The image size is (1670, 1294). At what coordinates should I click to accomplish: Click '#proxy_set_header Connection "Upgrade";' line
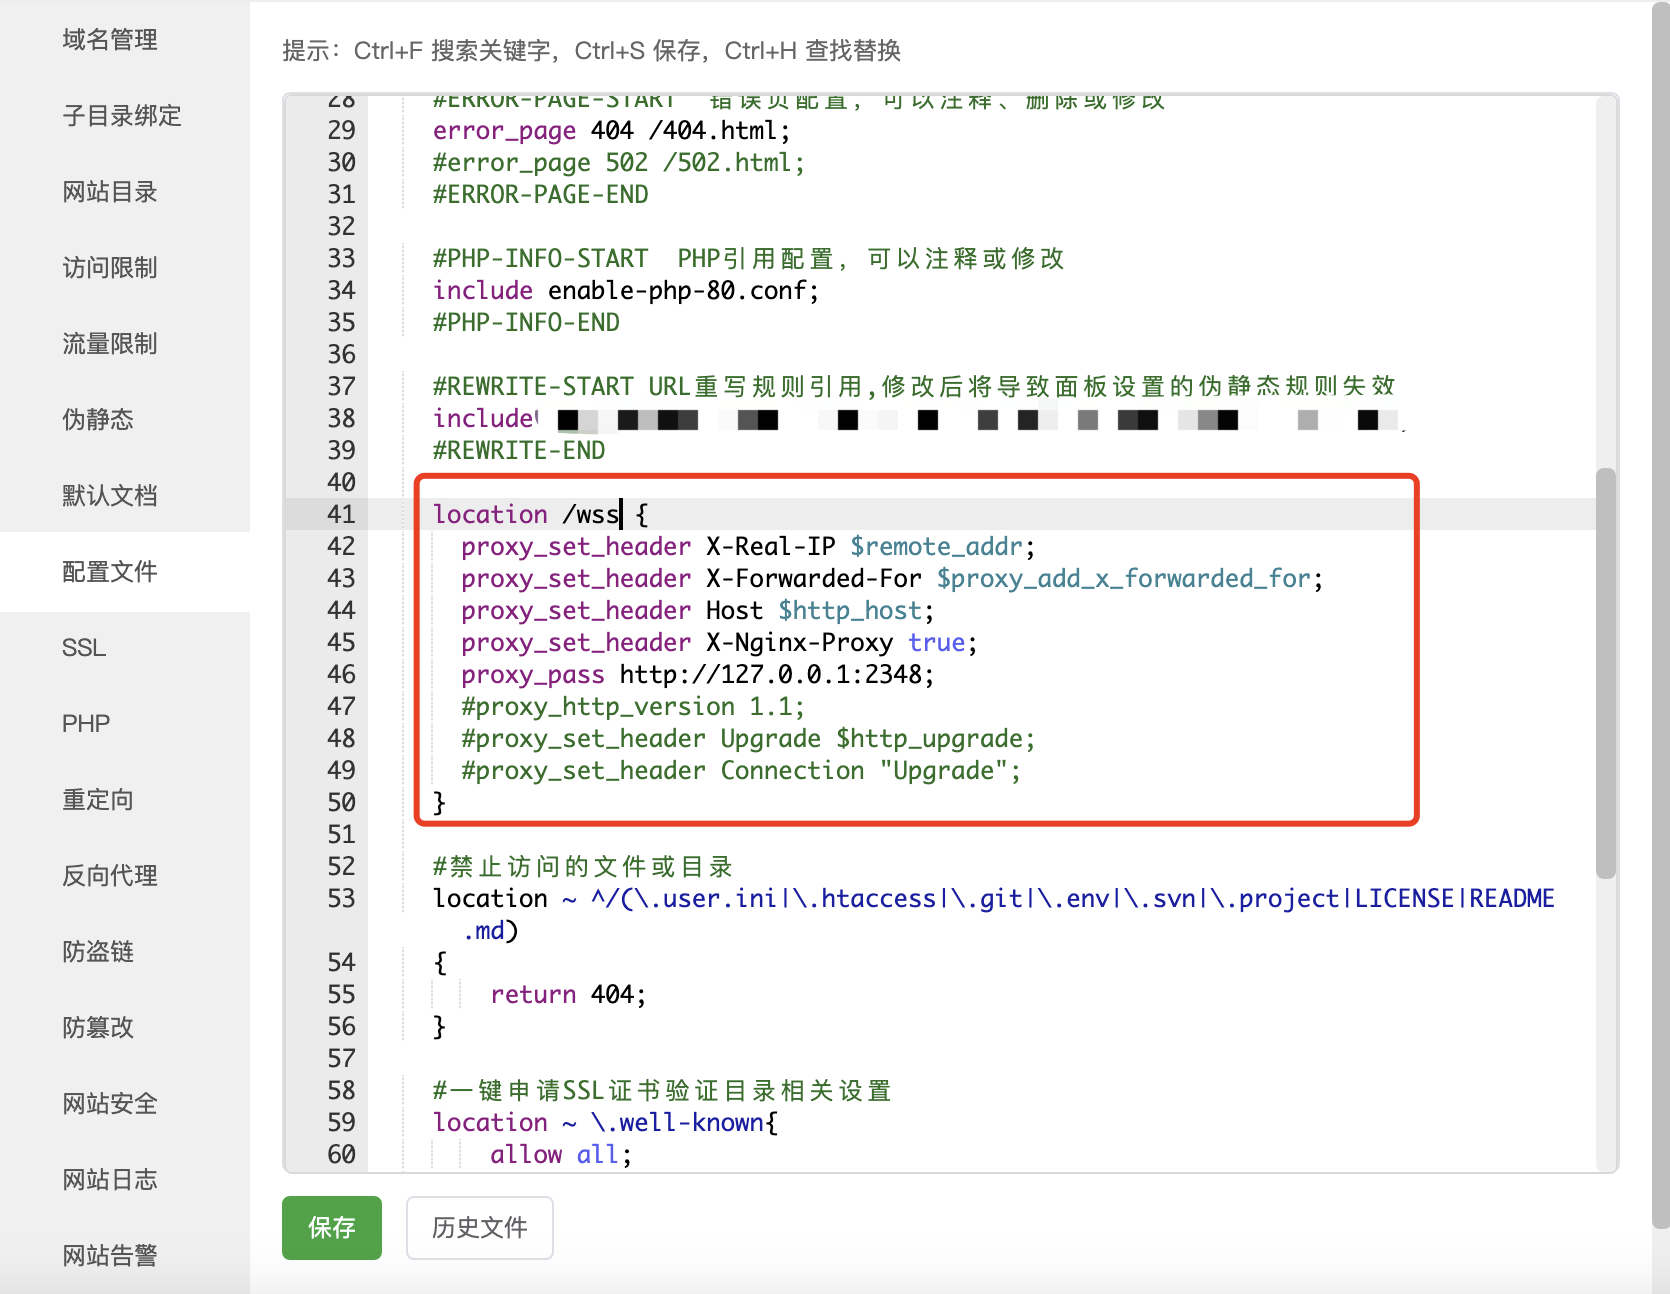pos(741,770)
